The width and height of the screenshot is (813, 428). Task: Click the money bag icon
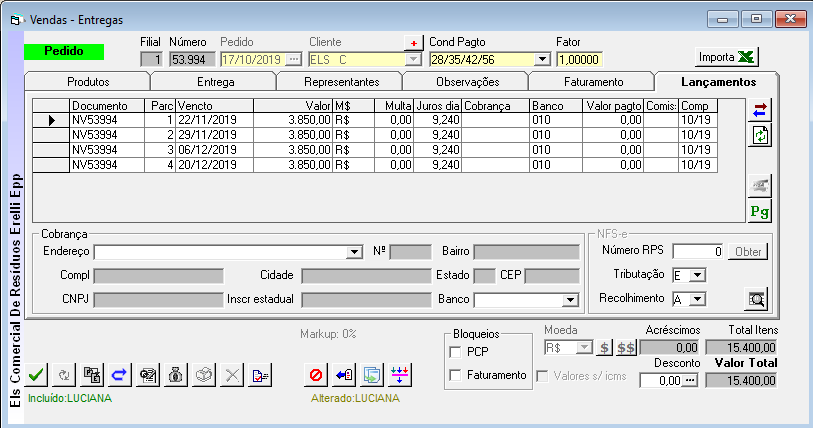[173, 375]
